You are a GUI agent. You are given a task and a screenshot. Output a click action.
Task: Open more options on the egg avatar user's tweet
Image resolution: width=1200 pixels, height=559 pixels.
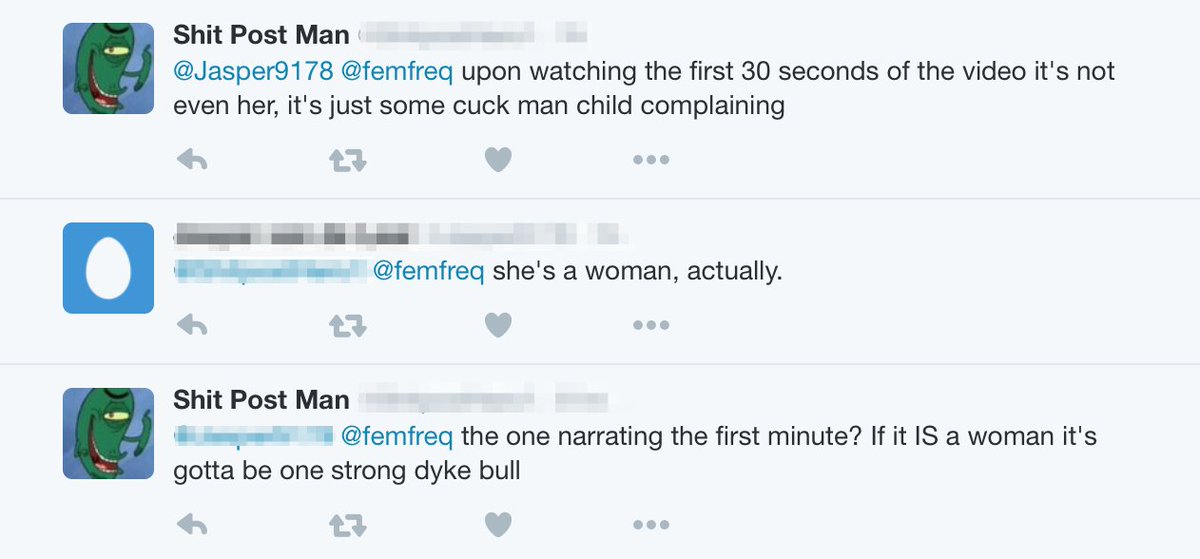650,323
